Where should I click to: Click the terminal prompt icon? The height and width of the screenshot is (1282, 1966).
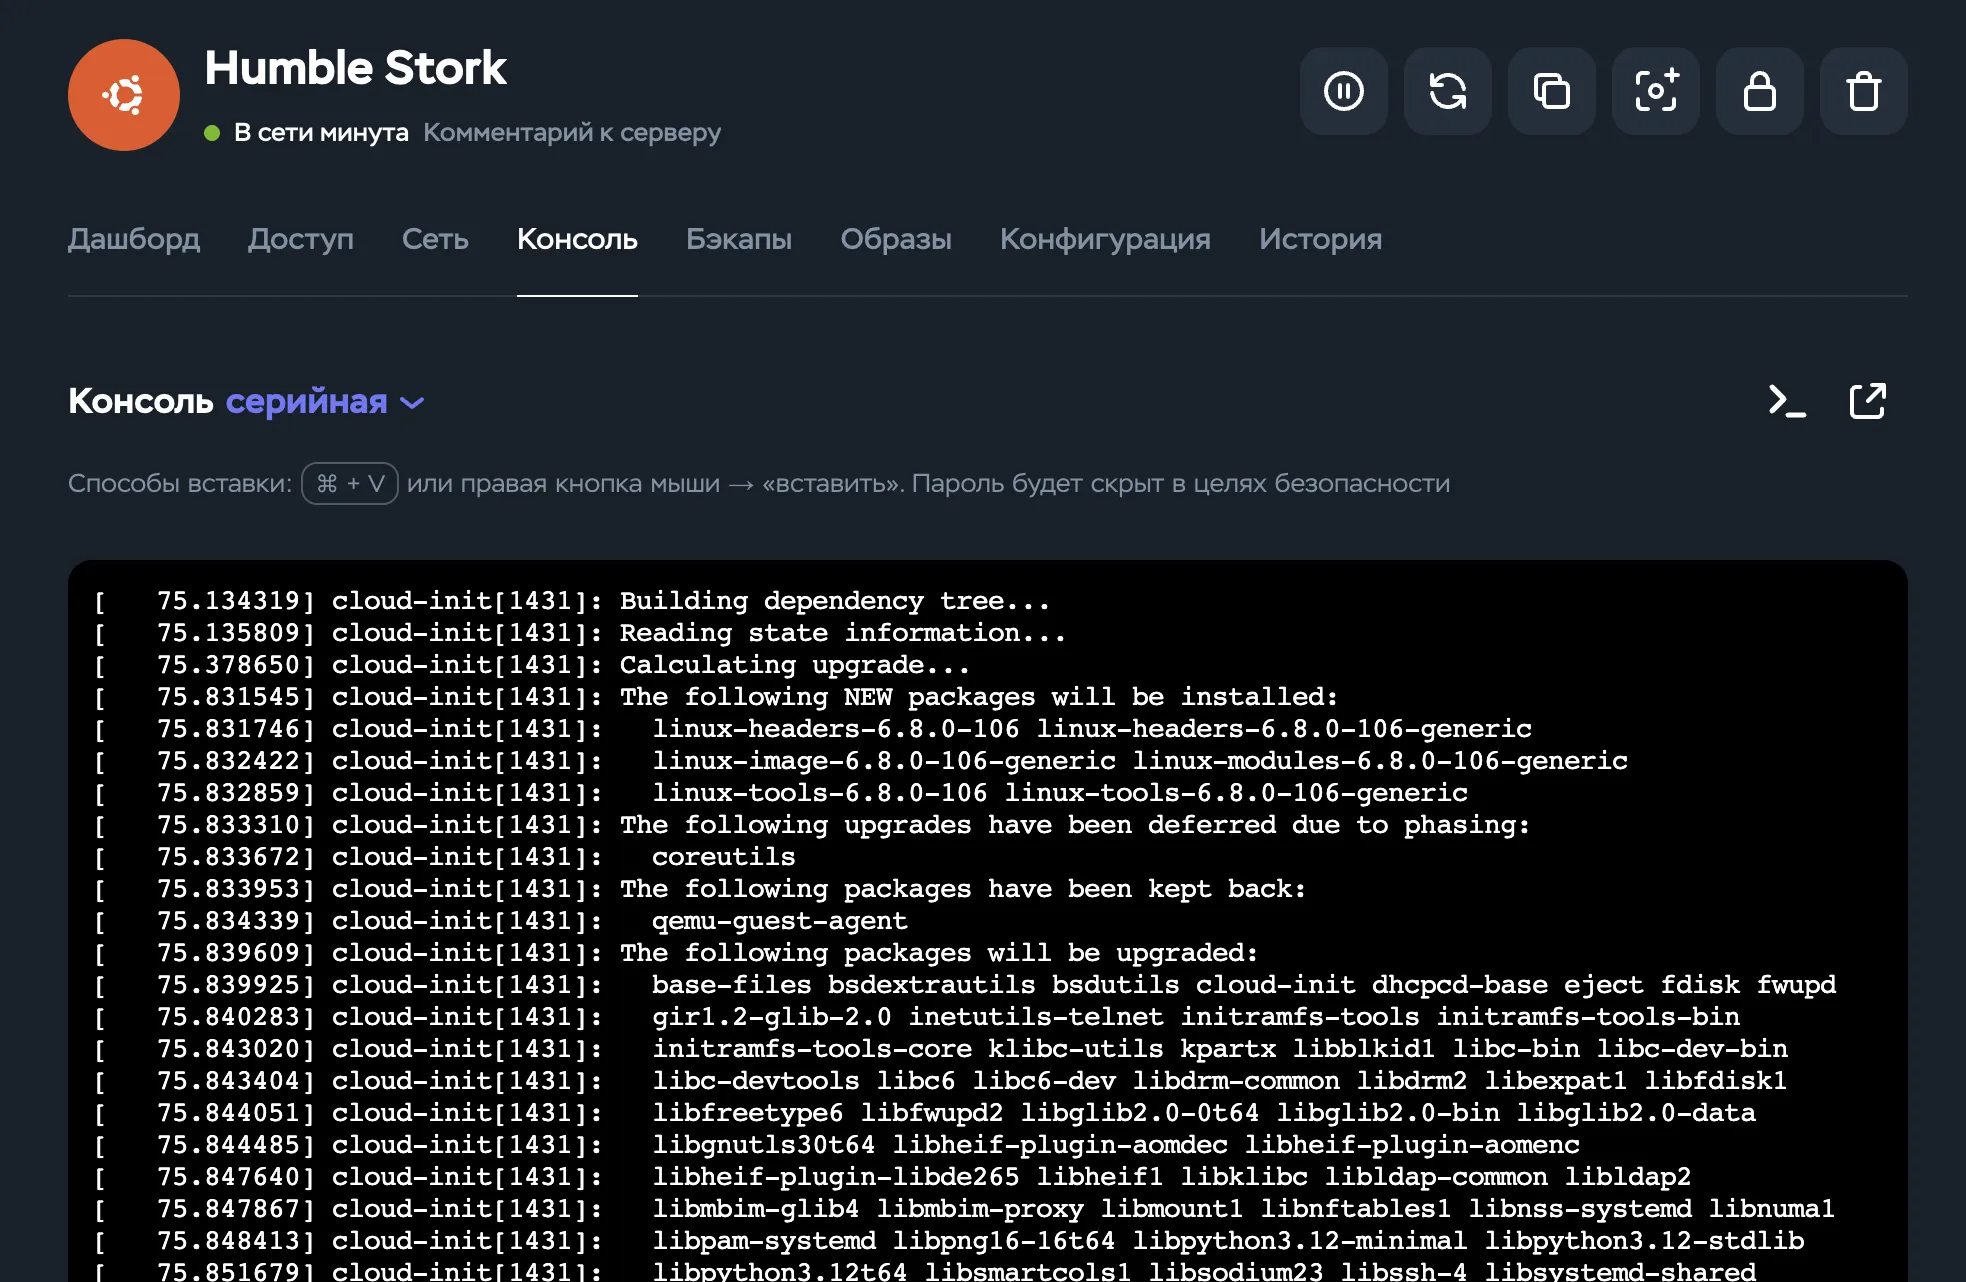coord(1786,401)
